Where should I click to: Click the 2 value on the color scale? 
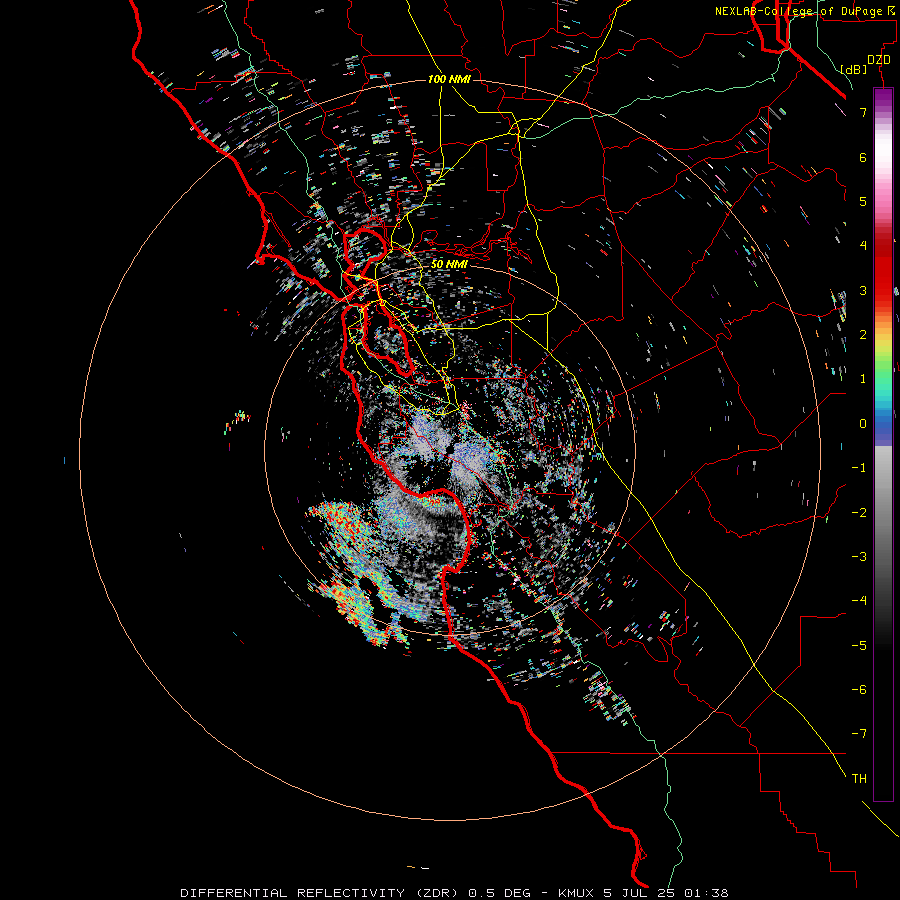pyautogui.click(x=863, y=335)
